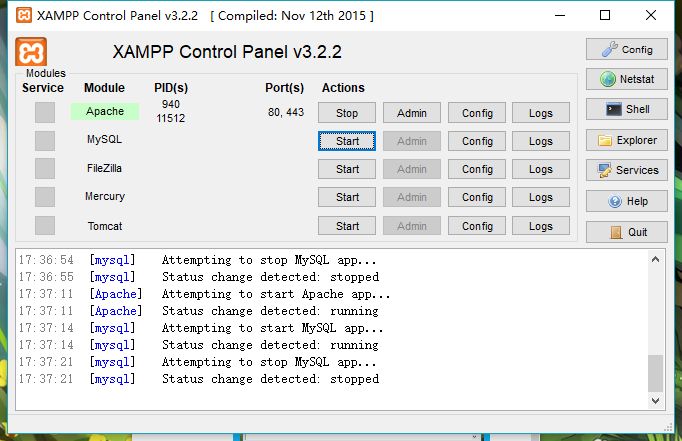Start the Tomcat module

[347, 226]
